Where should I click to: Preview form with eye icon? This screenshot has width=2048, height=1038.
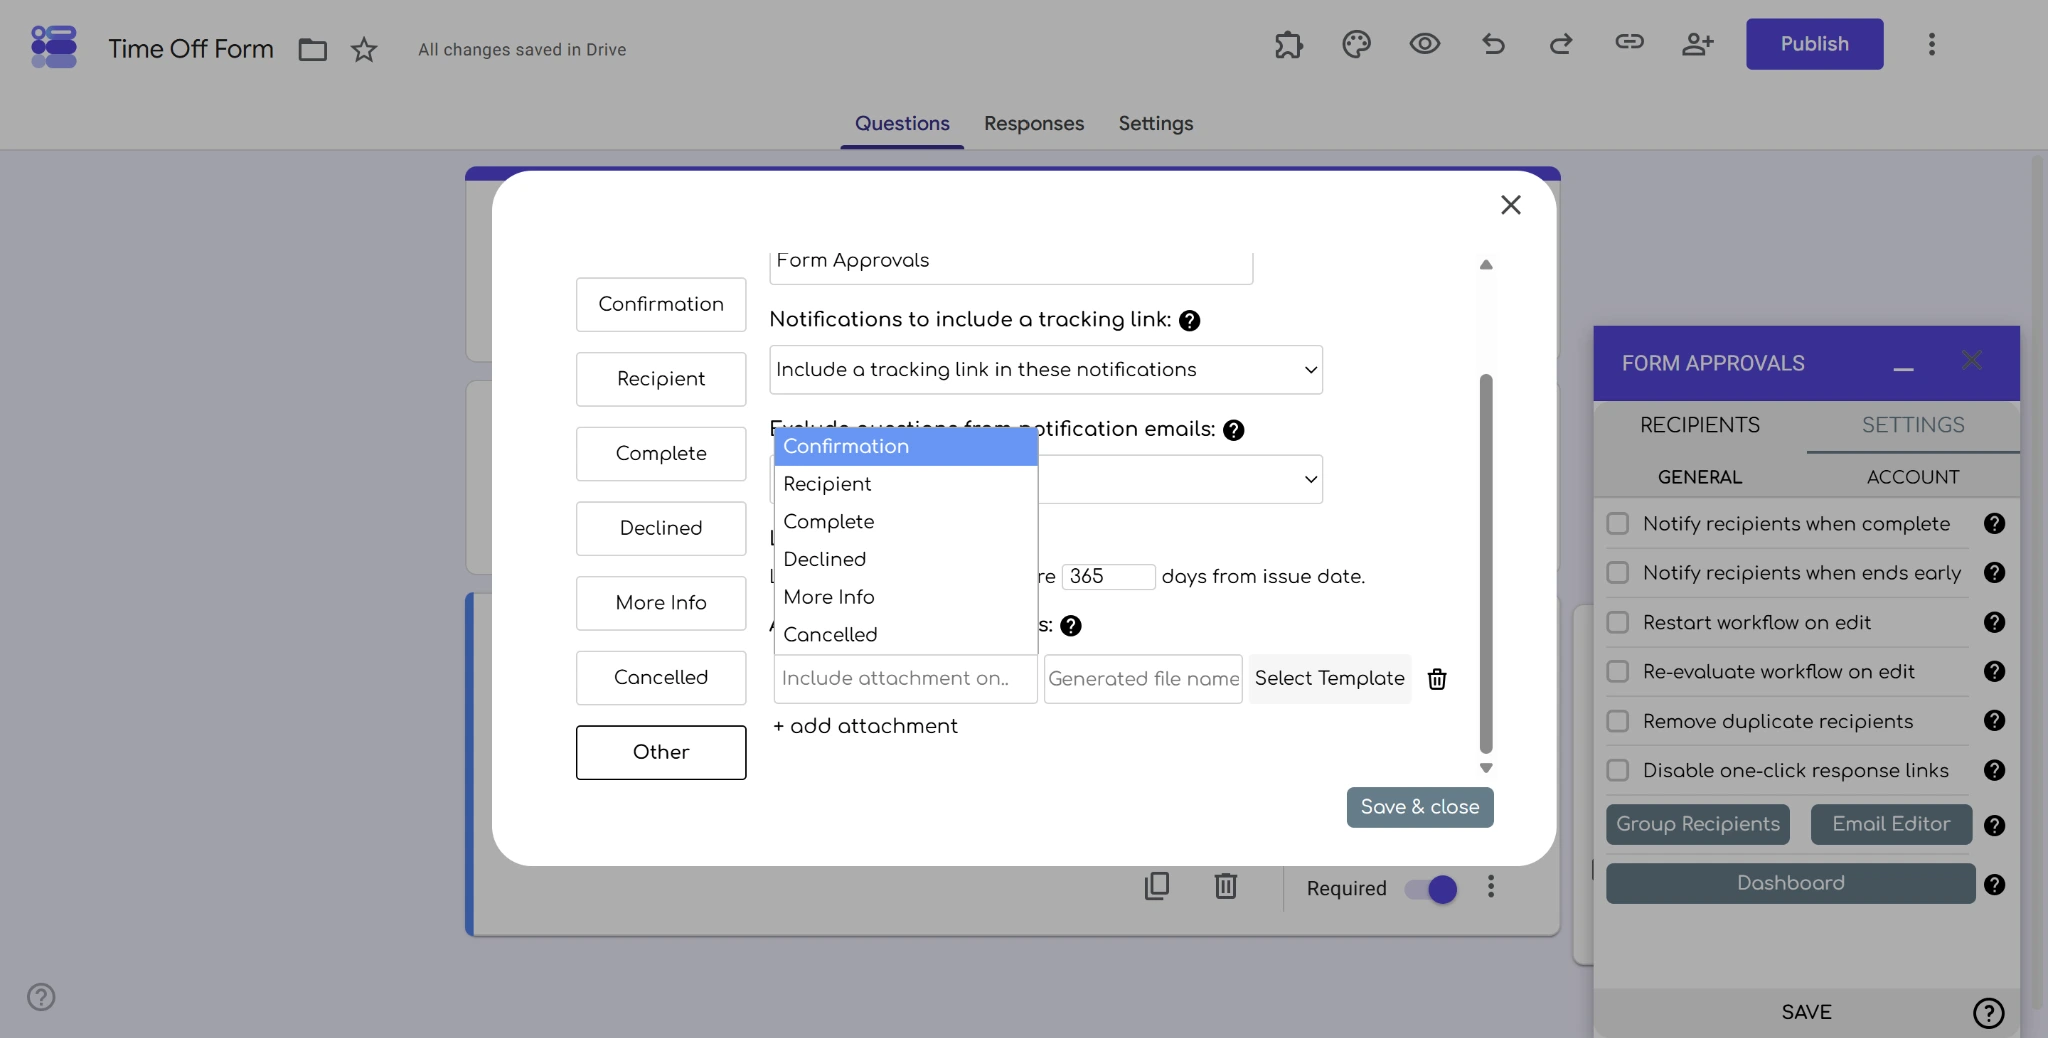(1425, 44)
